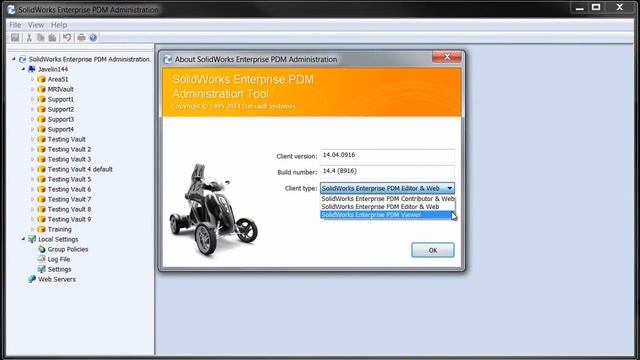The width and height of the screenshot is (640, 360).
Task: Collapse the Local Settings node
Action: click(23, 239)
